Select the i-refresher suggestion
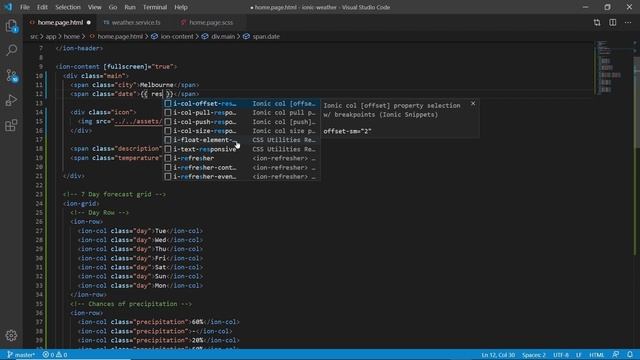Viewport: 640px width, 360px height. [242, 158]
